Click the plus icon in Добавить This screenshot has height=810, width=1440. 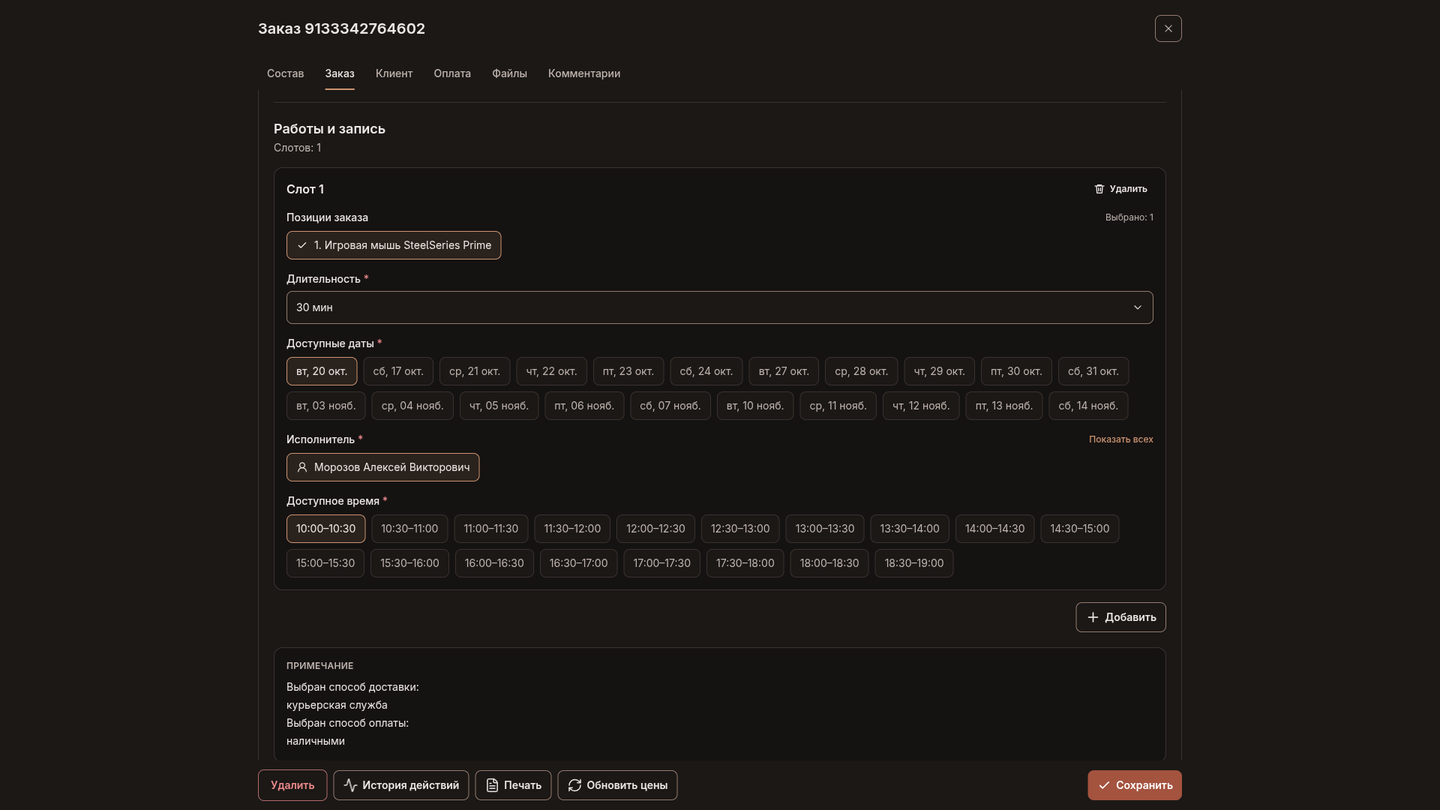pyautogui.click(x=1093, y=617)
